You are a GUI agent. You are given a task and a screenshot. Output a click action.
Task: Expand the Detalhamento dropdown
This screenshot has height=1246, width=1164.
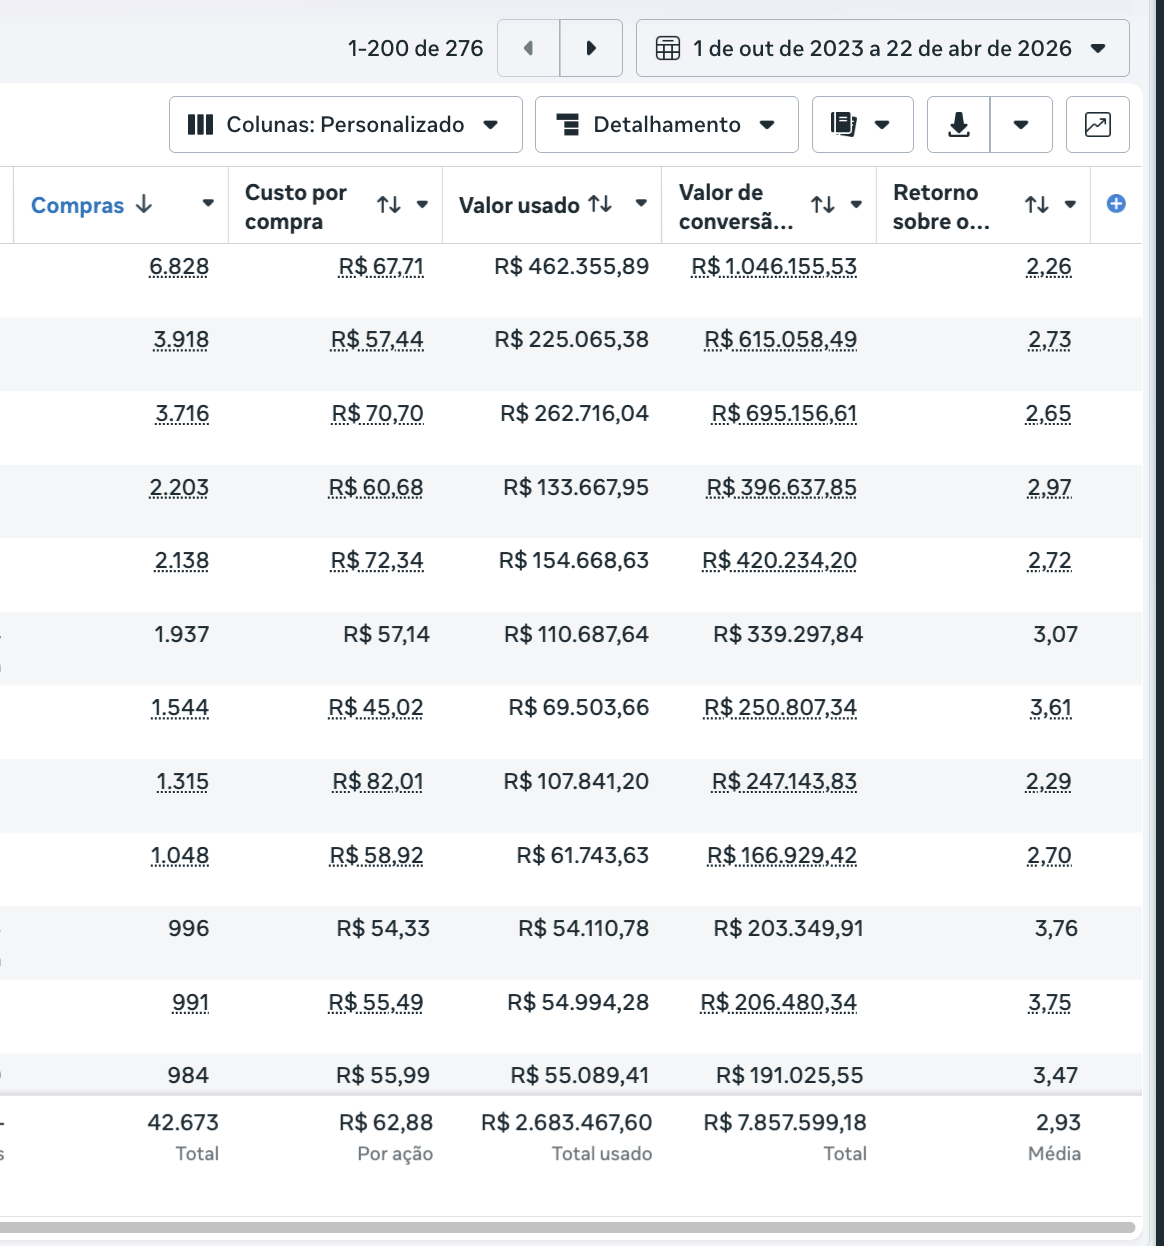tap(666, 124)
